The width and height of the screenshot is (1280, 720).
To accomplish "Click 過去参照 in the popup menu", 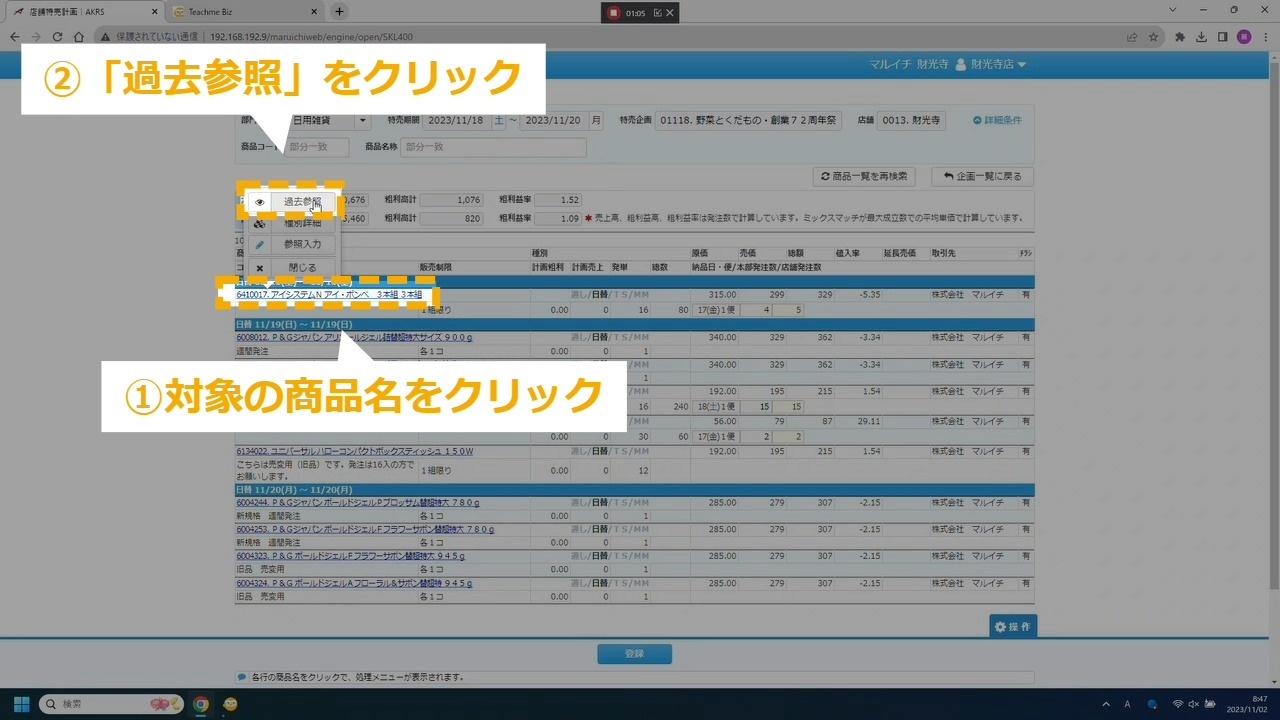I will pyautogui.click(x=302, y=202).
